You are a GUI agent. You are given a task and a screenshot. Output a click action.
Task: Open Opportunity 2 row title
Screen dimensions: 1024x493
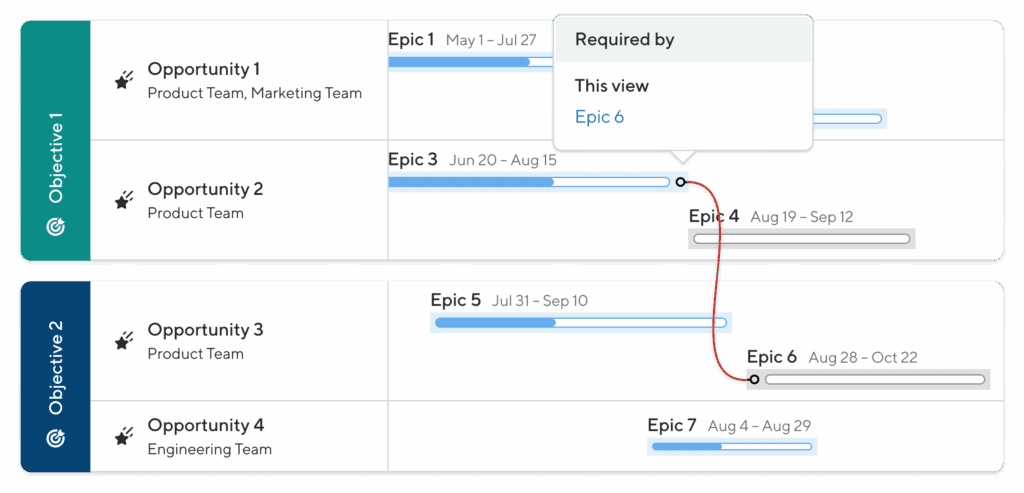pos(205,189)
